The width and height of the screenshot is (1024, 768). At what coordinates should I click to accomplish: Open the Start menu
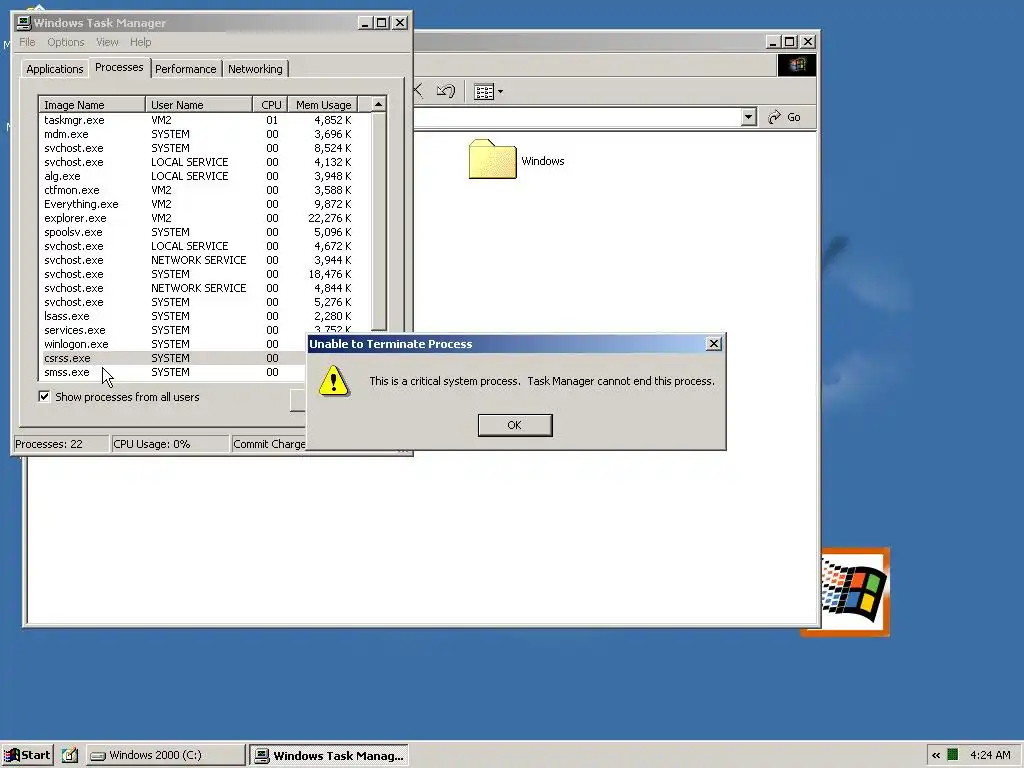click(27, 755)
